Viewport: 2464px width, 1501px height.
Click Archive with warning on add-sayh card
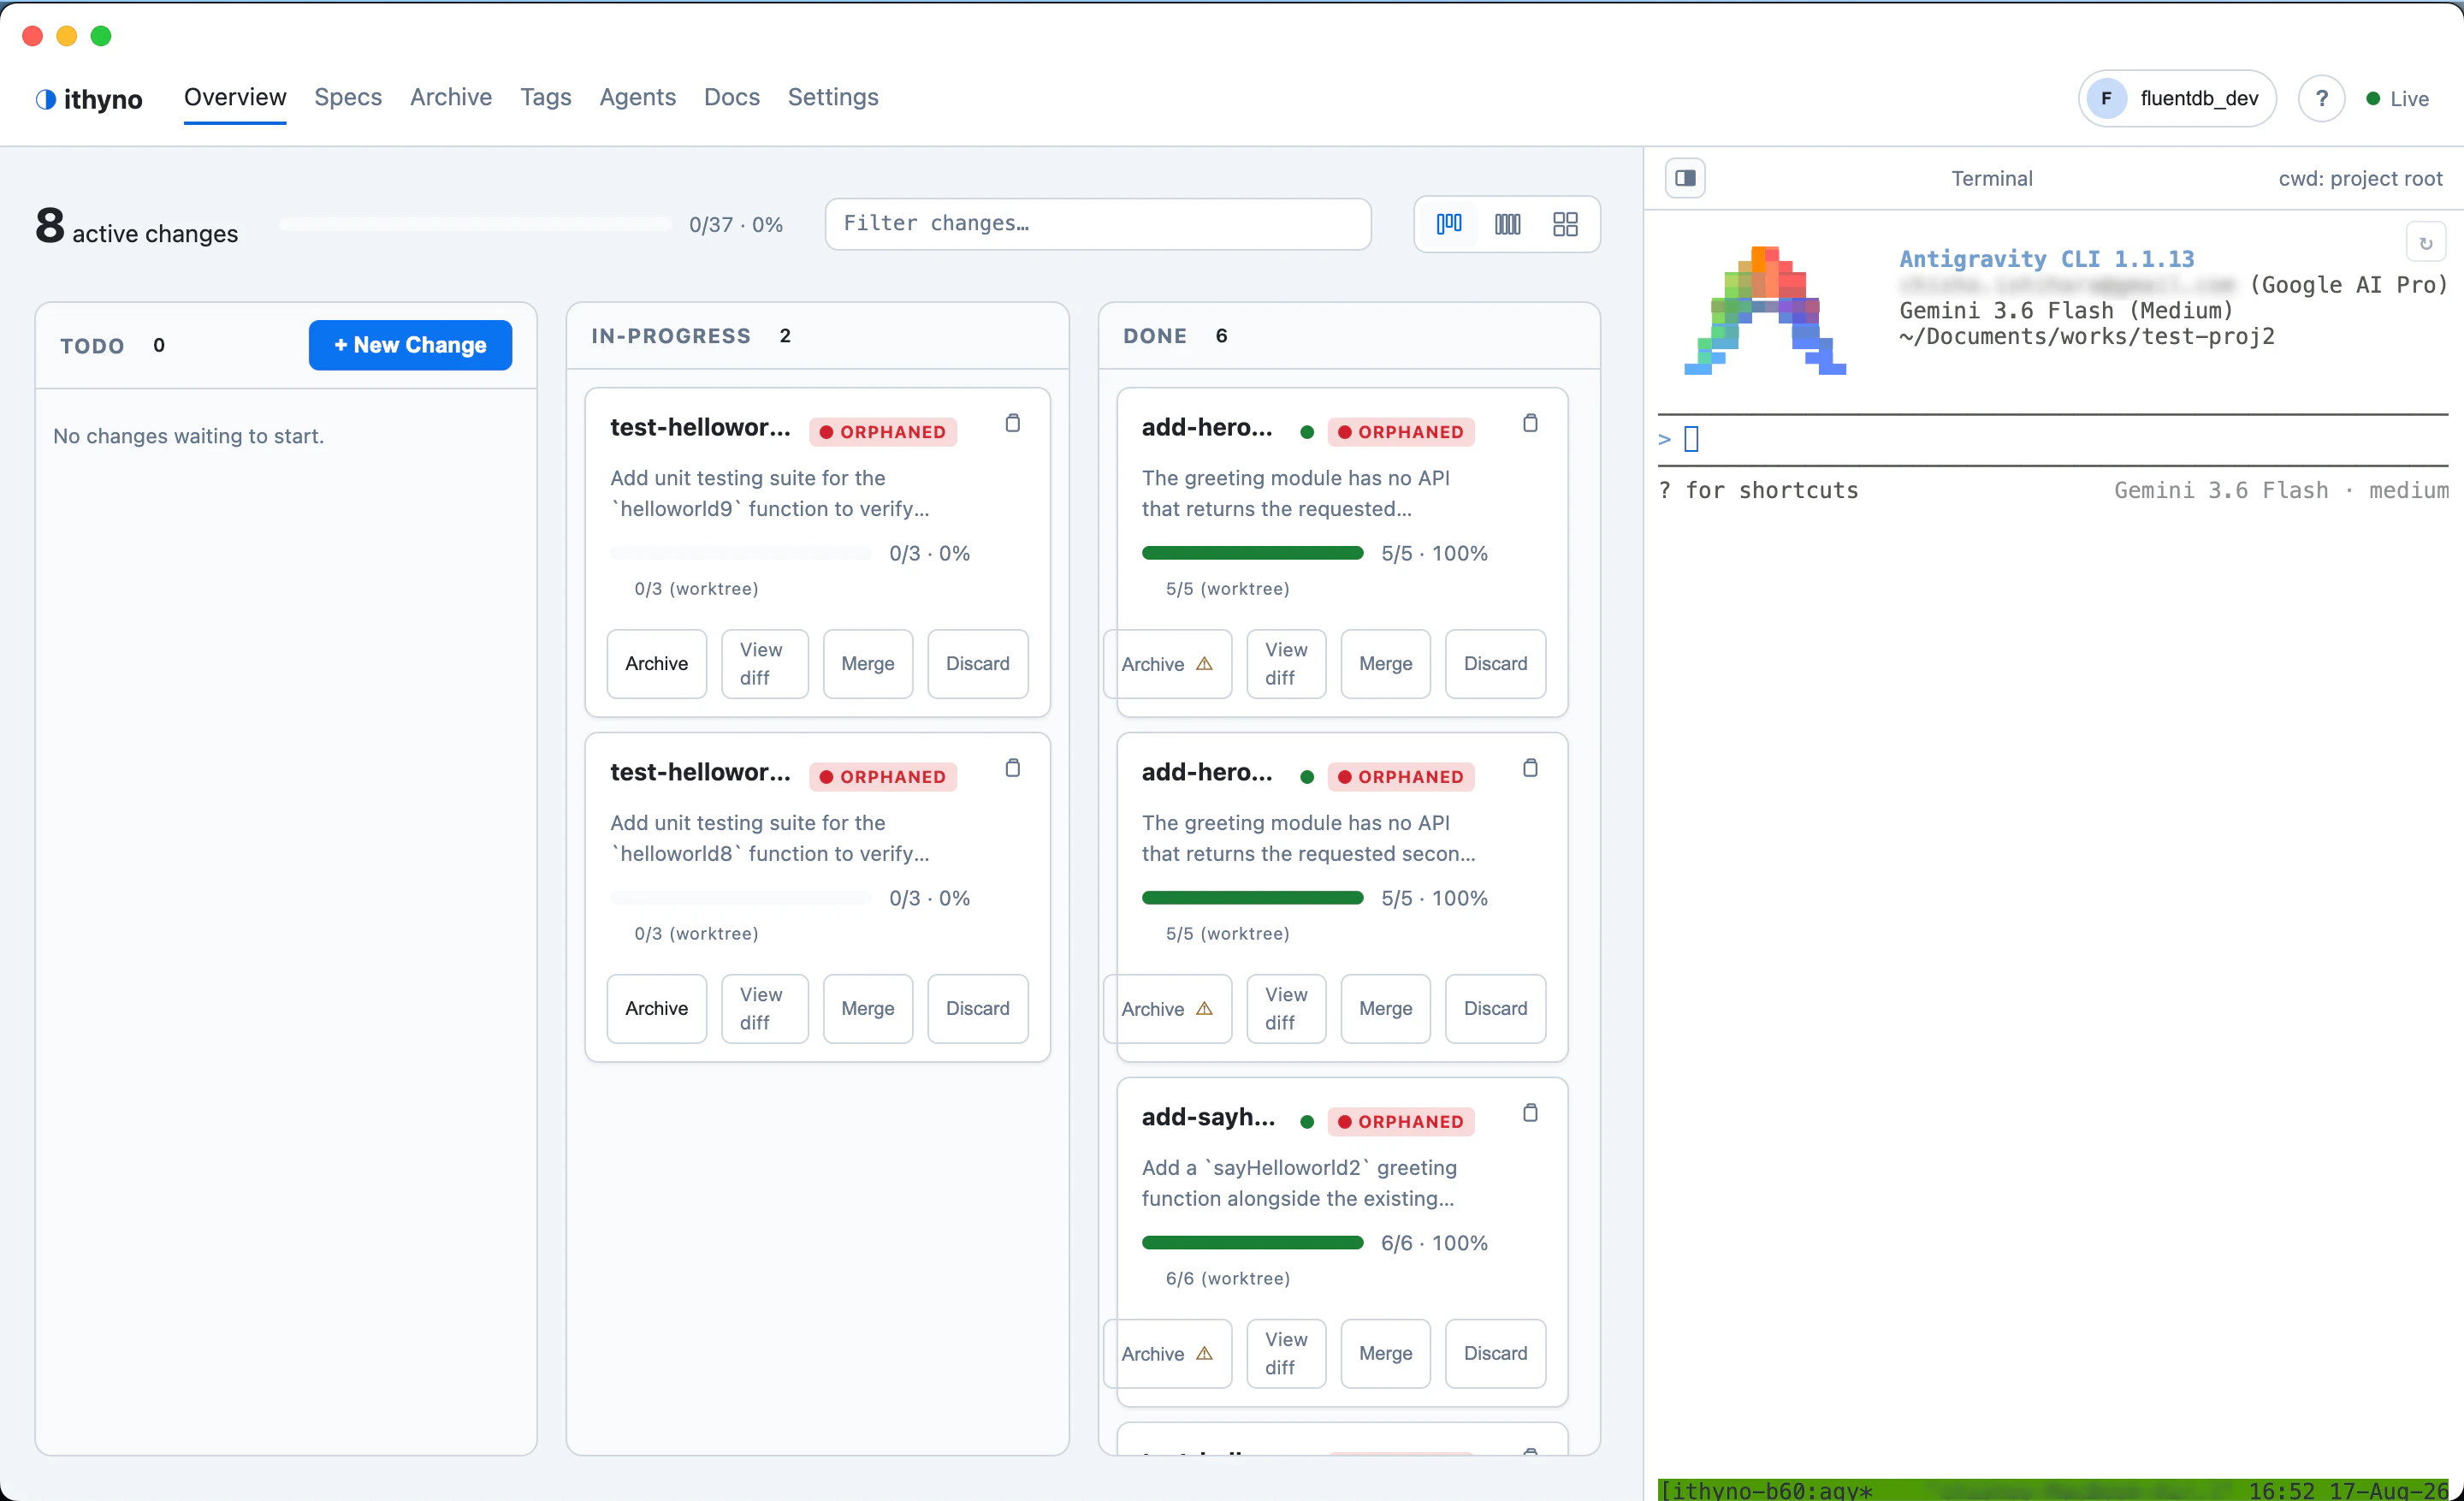1167,1353
